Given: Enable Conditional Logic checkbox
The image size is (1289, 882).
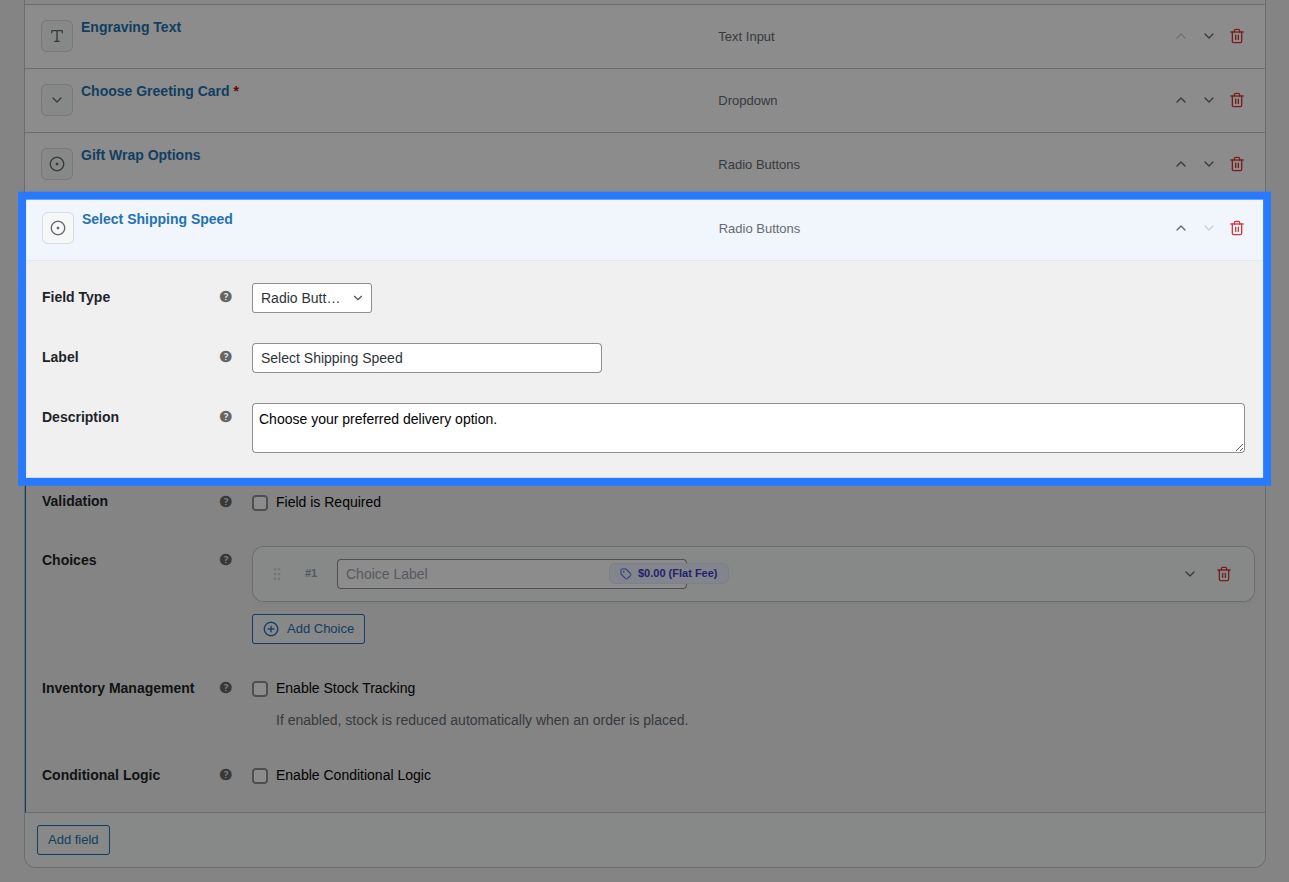Looking at the screenshot, I should click(x=260, y=776).
